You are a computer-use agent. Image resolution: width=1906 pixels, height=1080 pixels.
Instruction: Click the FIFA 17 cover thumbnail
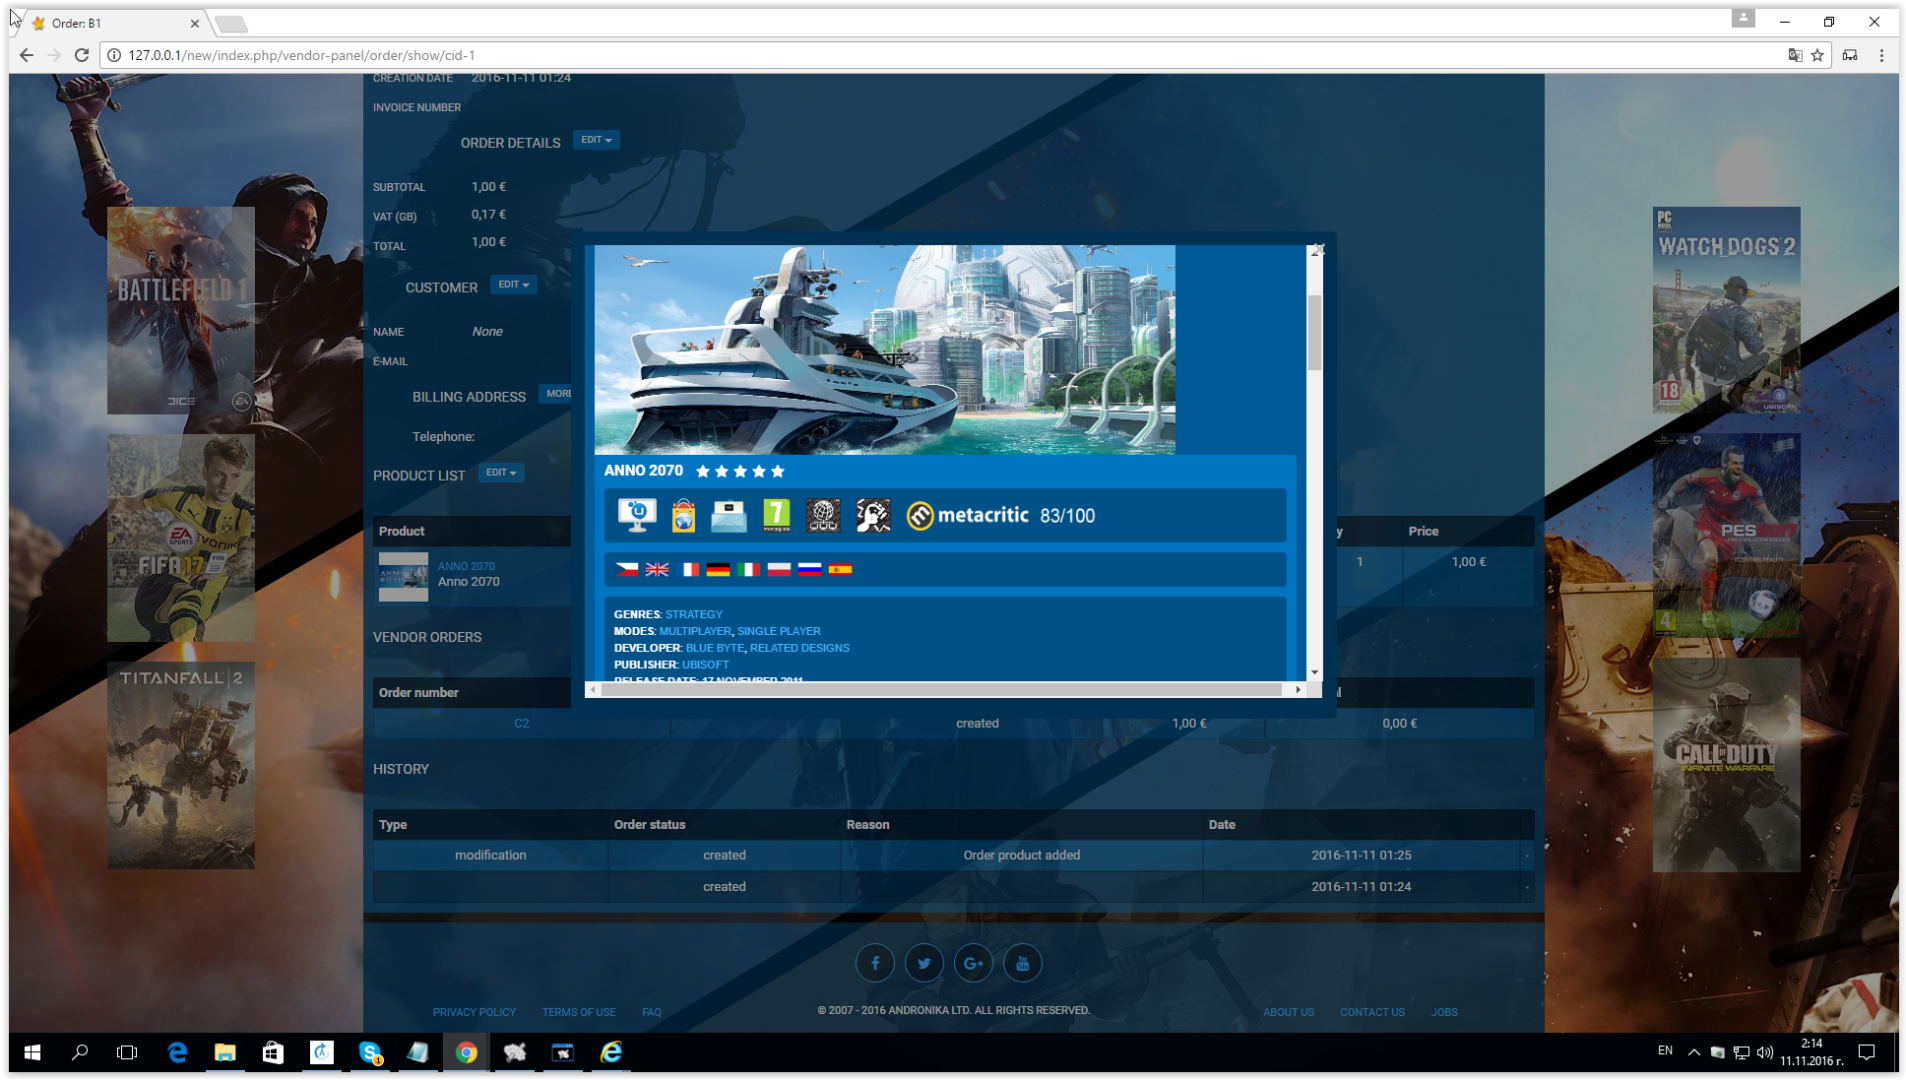181,538
